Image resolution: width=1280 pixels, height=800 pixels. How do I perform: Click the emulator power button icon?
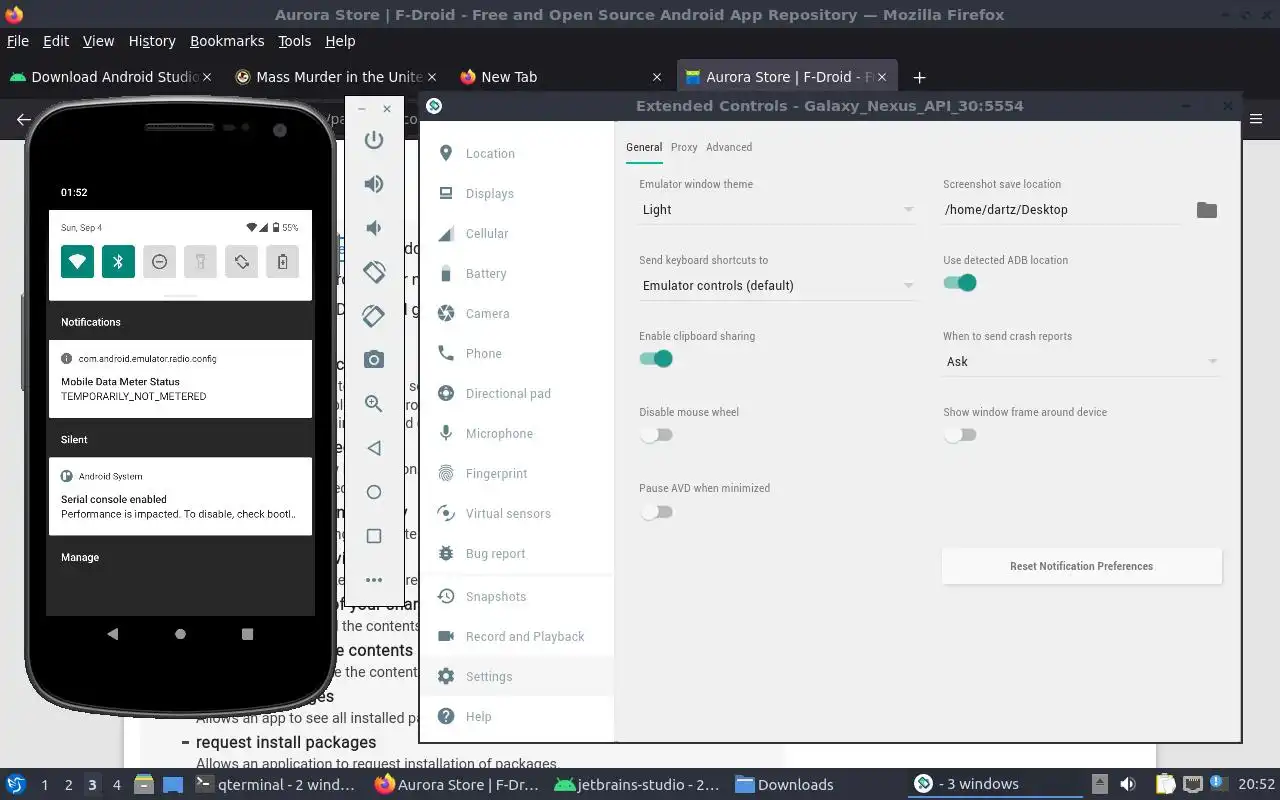(x=374, y=140)
